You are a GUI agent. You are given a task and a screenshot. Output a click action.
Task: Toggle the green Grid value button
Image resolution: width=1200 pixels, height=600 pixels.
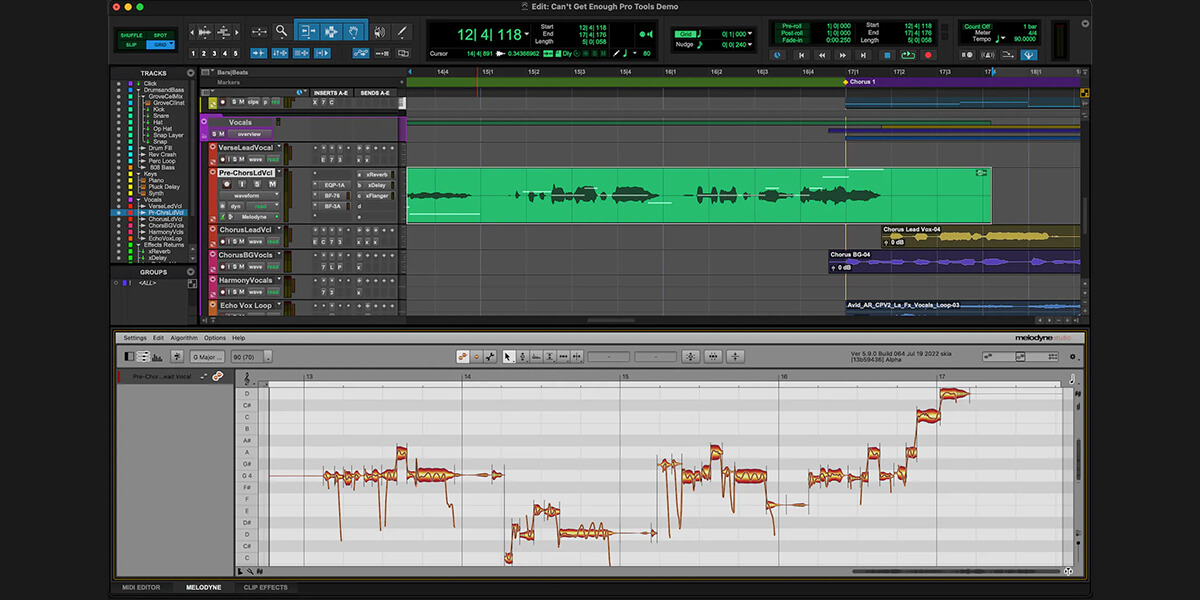[686, 34]
